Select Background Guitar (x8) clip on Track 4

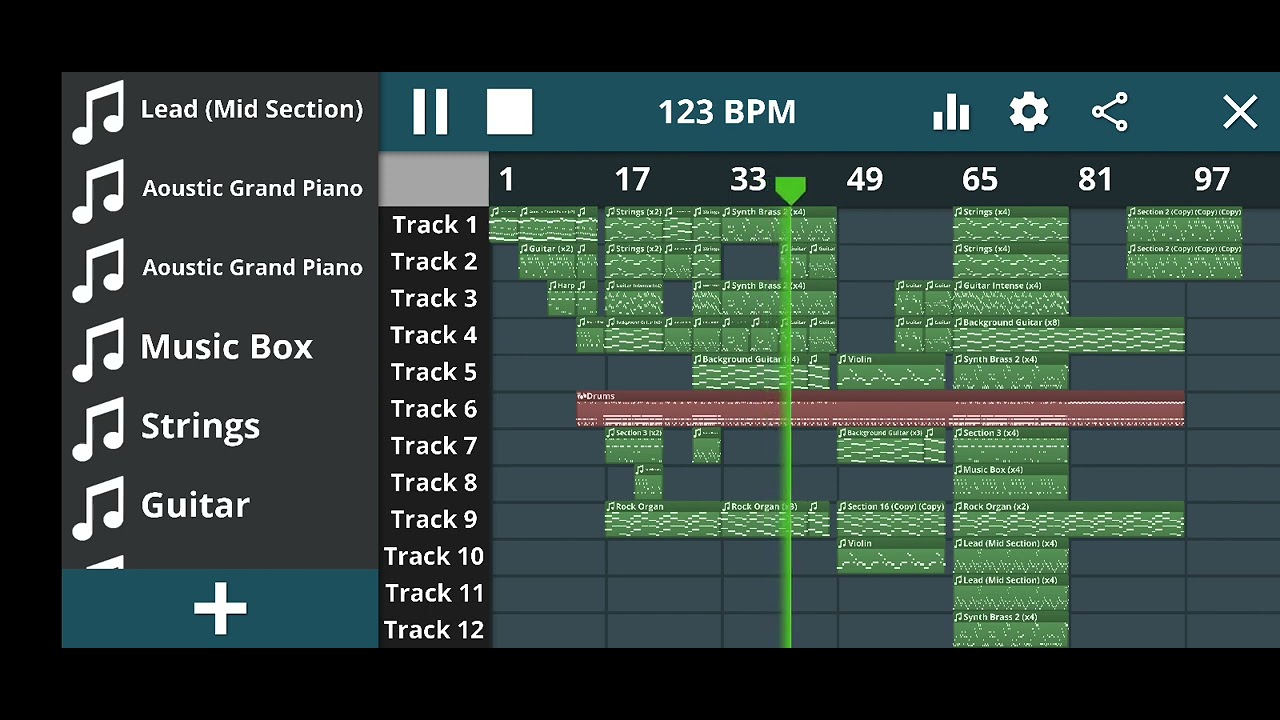[1068, 336]
